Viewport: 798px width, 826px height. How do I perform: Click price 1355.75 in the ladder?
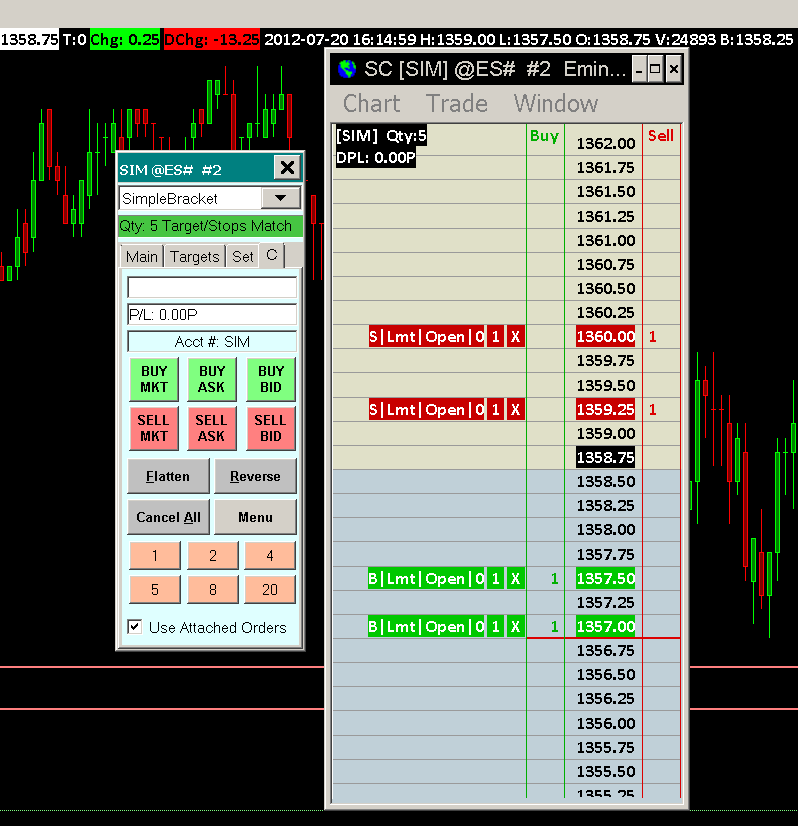pos(605,748)
